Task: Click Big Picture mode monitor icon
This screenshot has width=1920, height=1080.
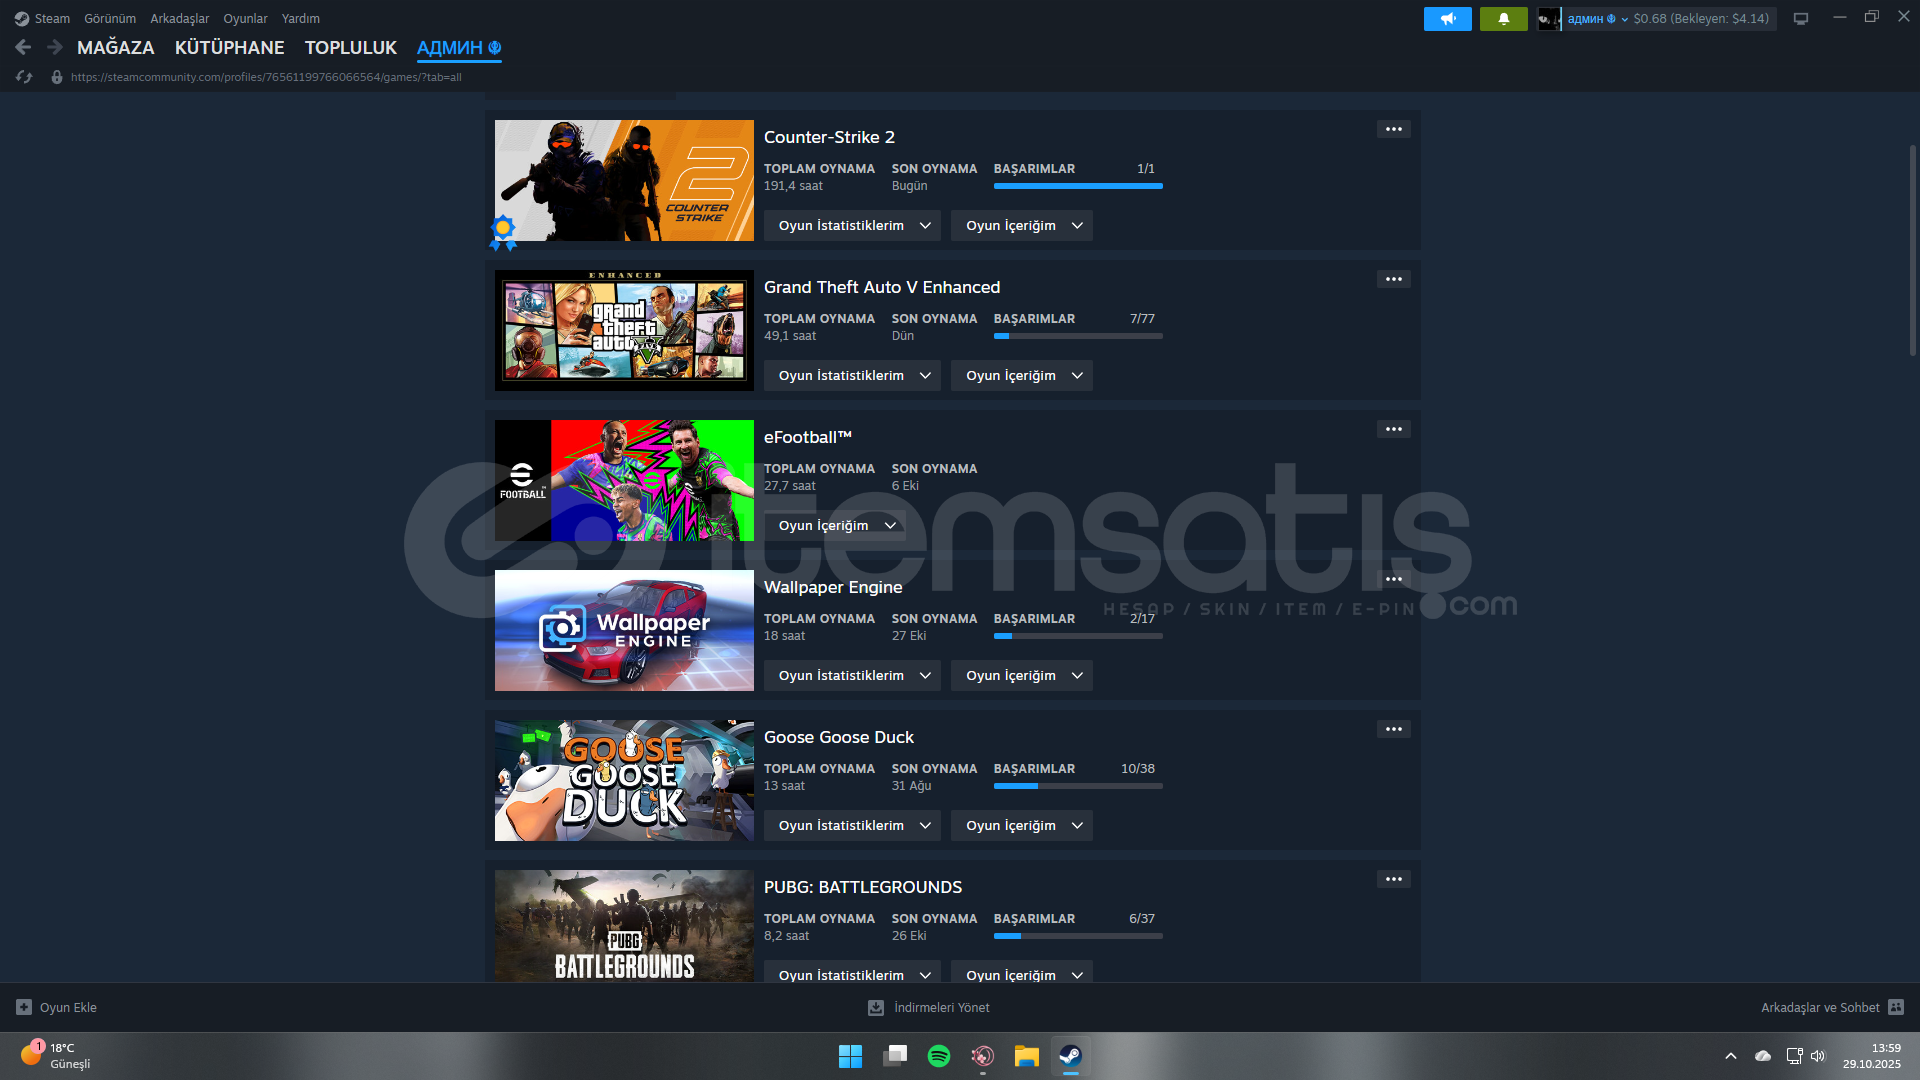Action: coord(1801,19)
